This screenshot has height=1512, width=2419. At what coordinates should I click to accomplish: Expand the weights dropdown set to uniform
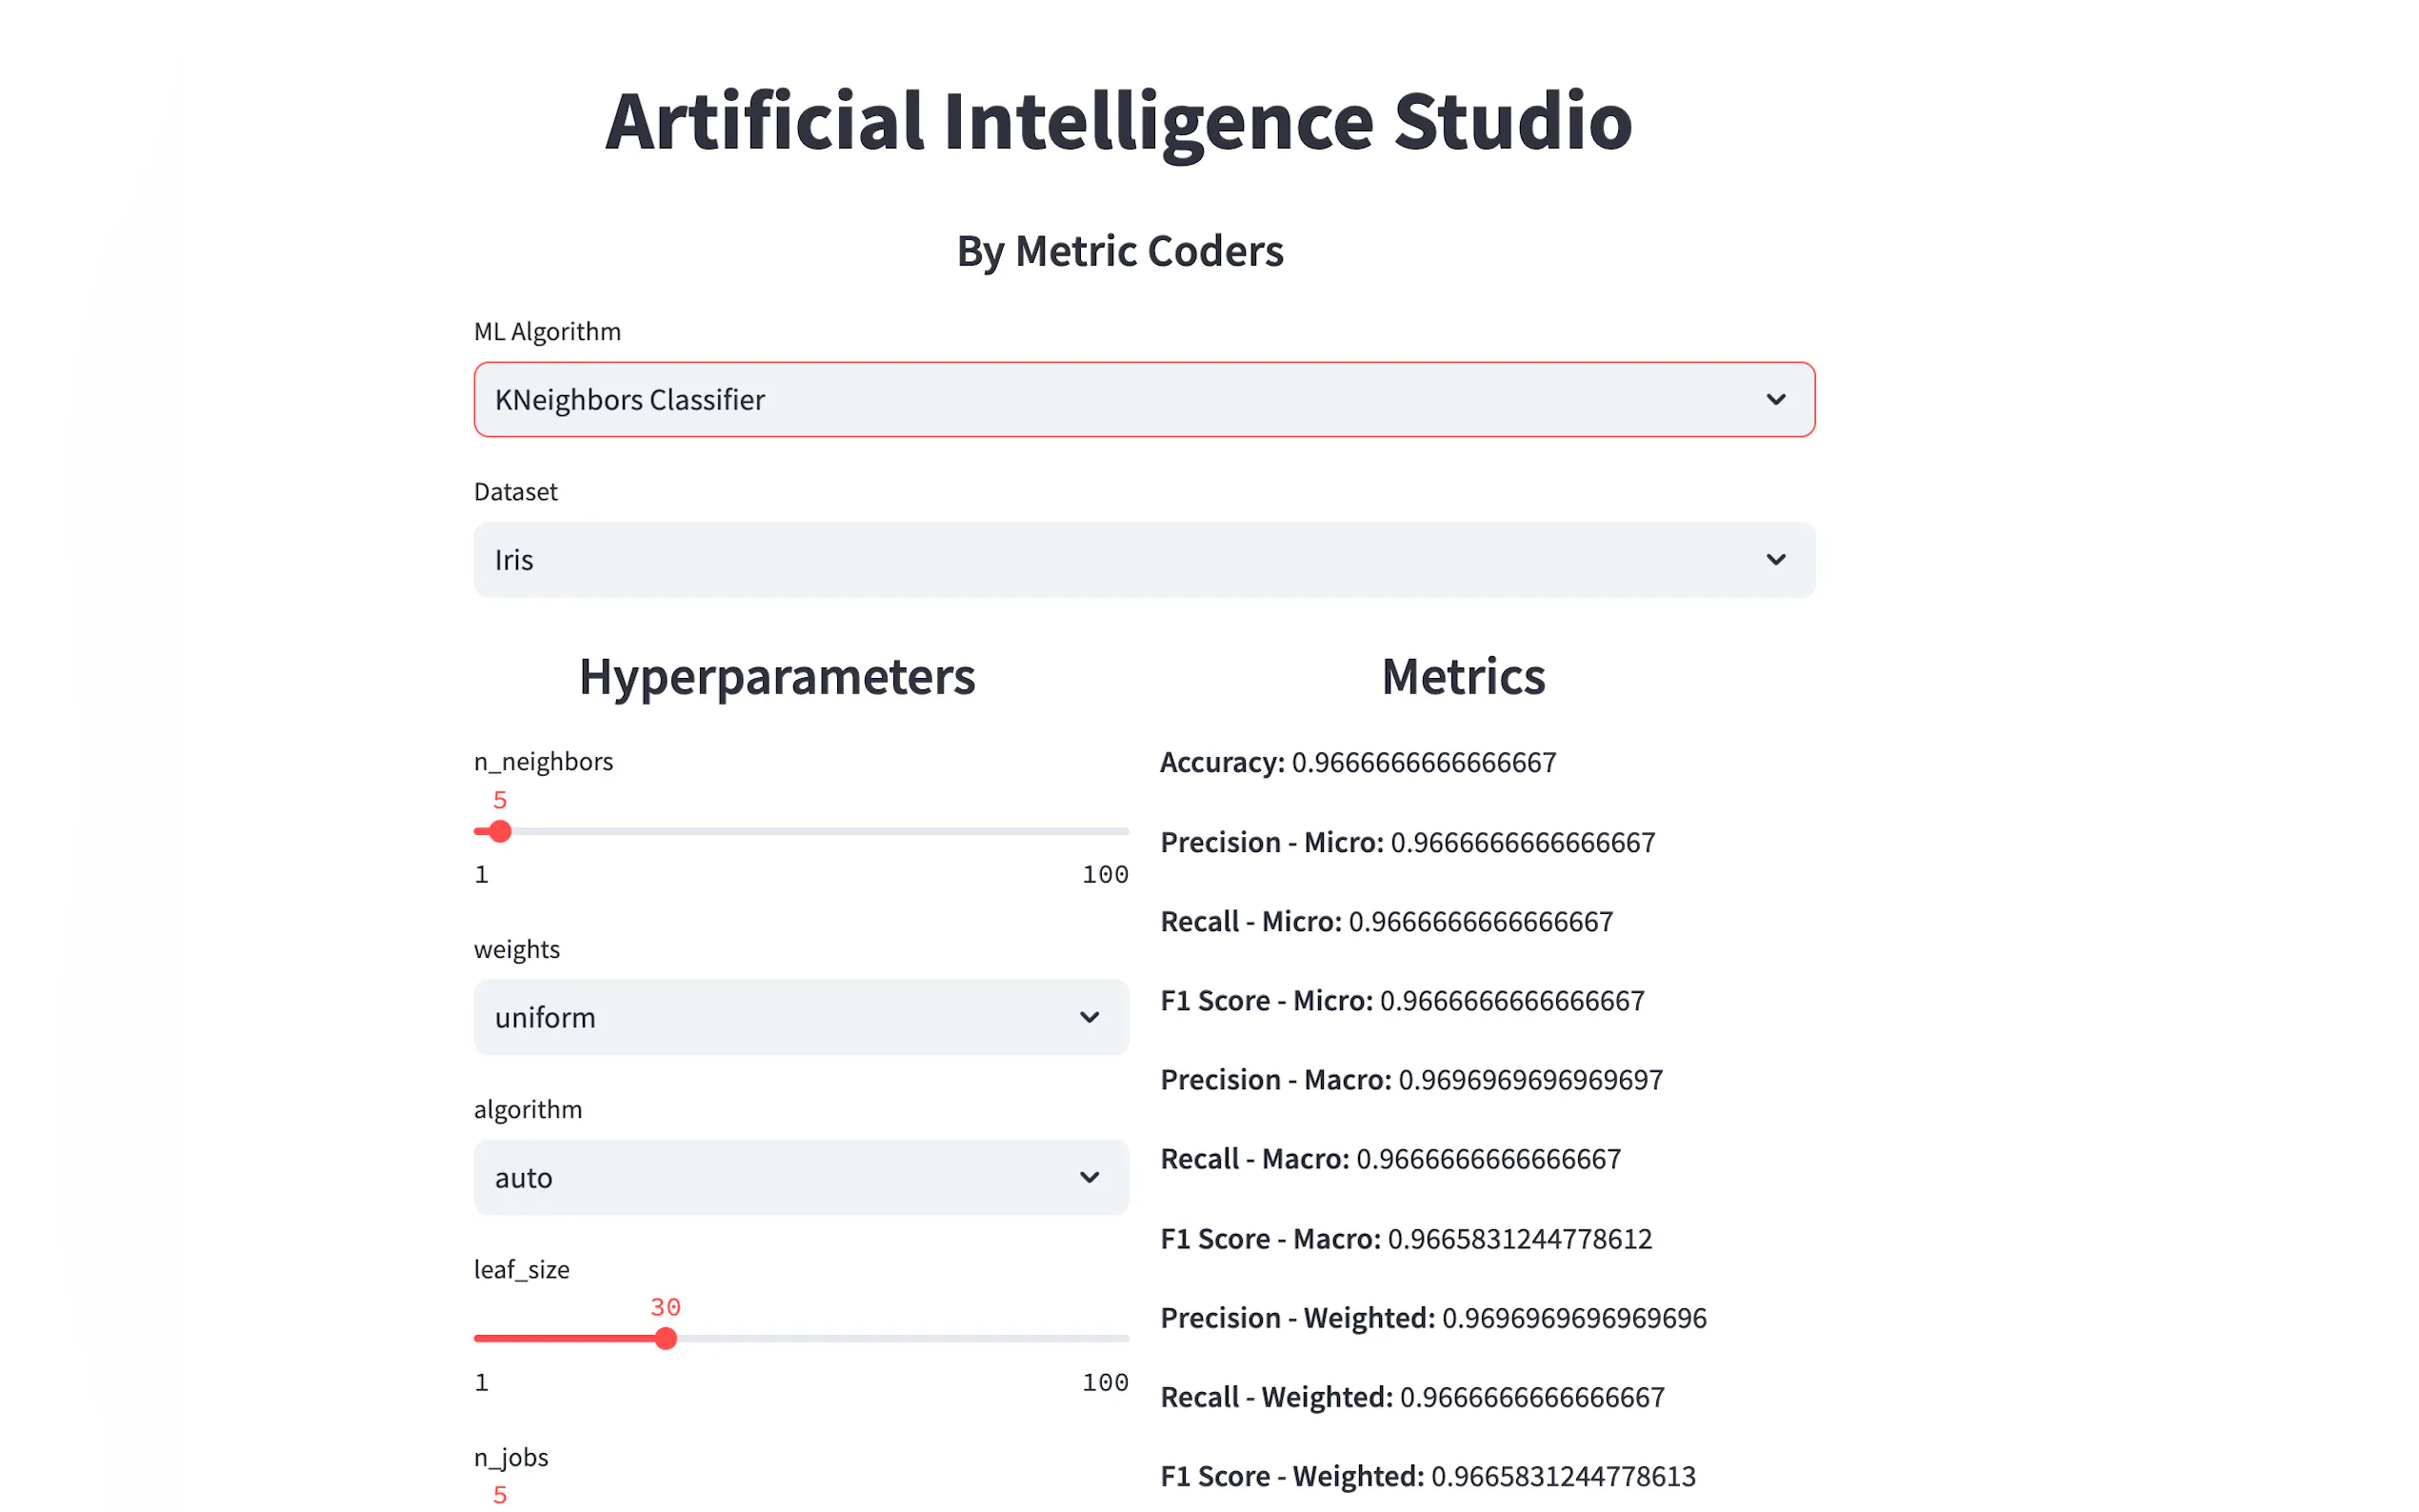tap(780, 1017)
